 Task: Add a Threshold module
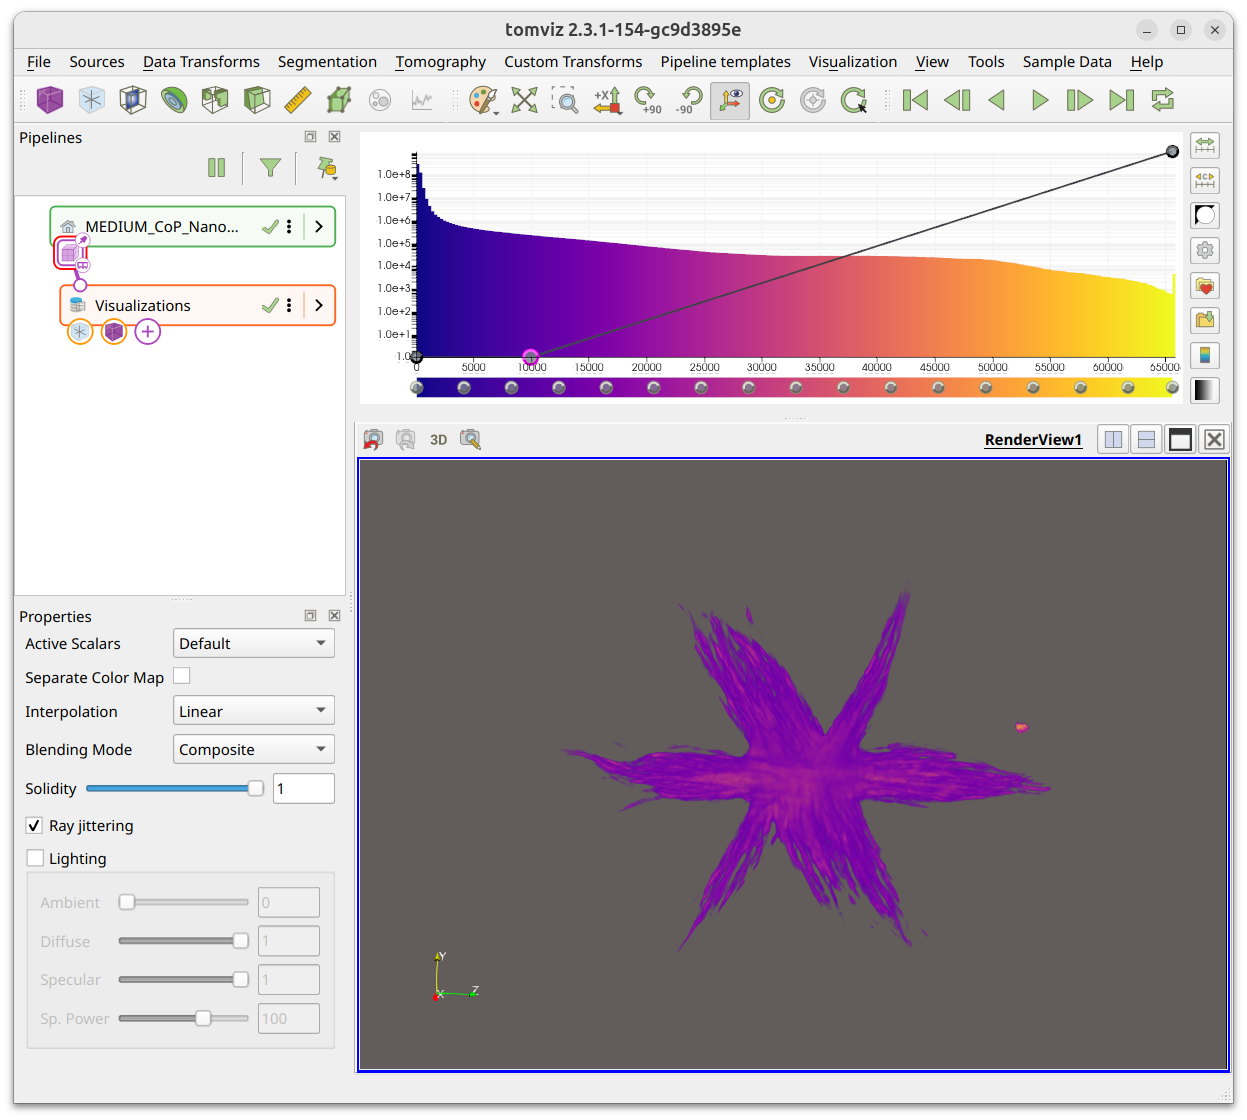[215, 100]
